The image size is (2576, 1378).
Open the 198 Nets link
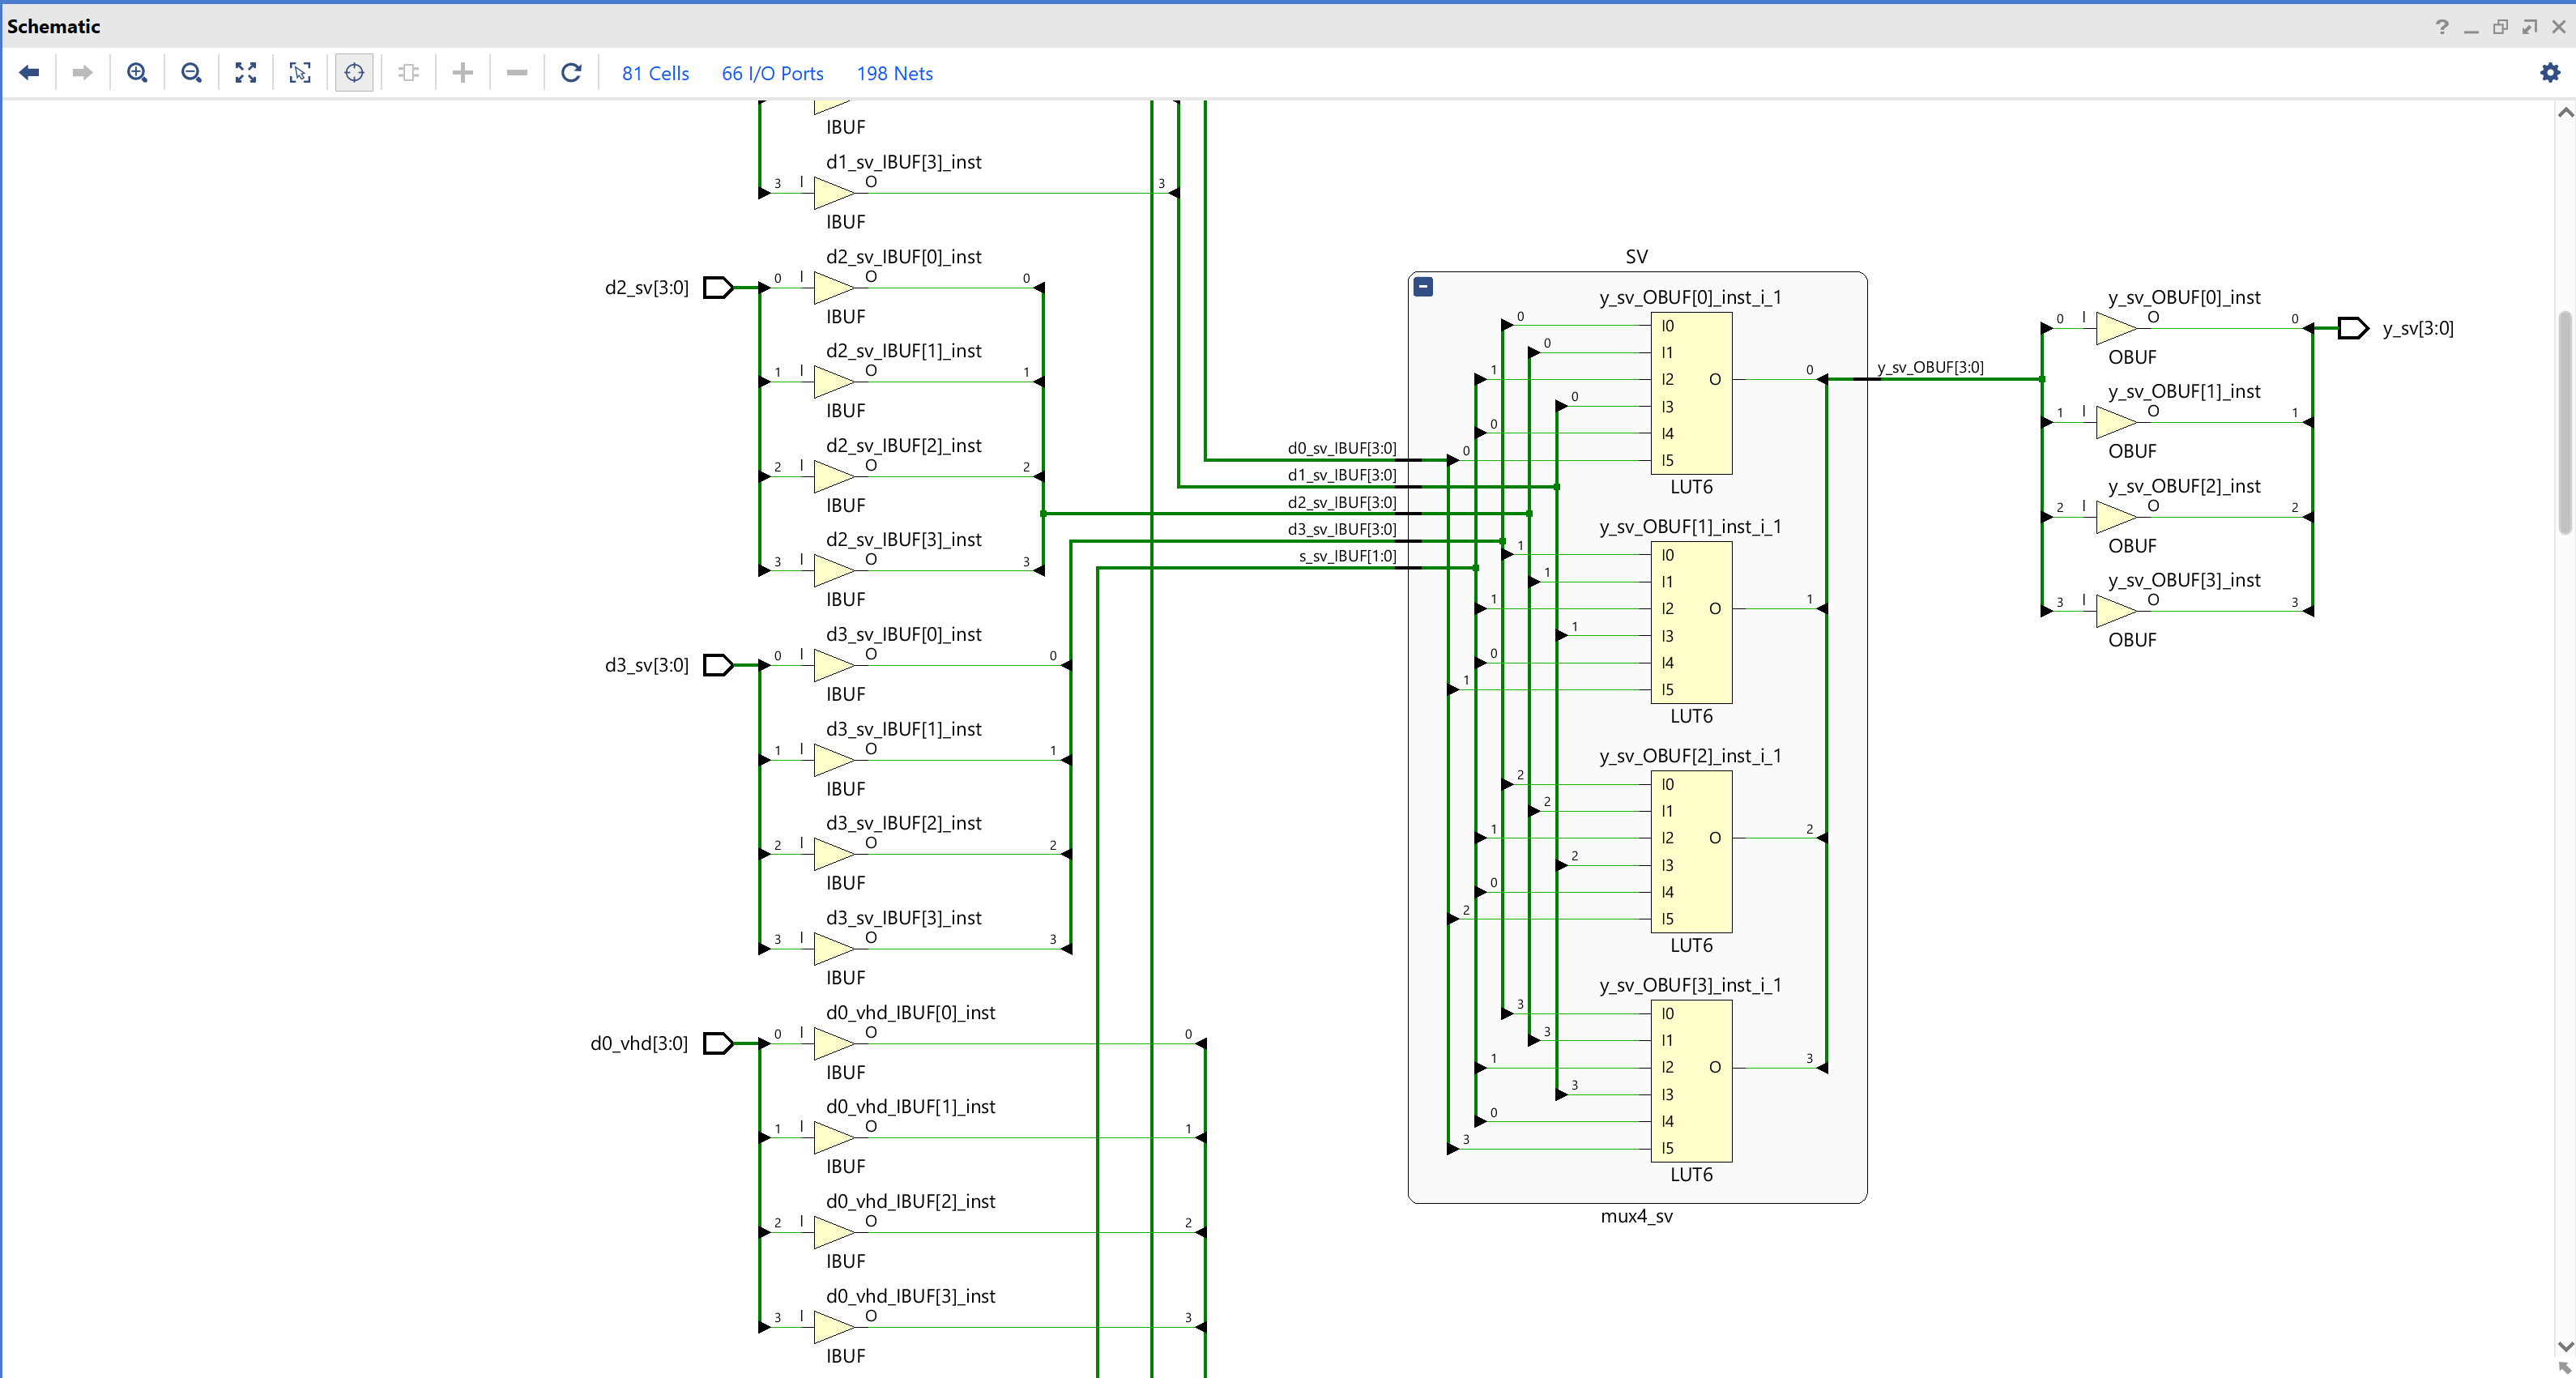(894, 73)
